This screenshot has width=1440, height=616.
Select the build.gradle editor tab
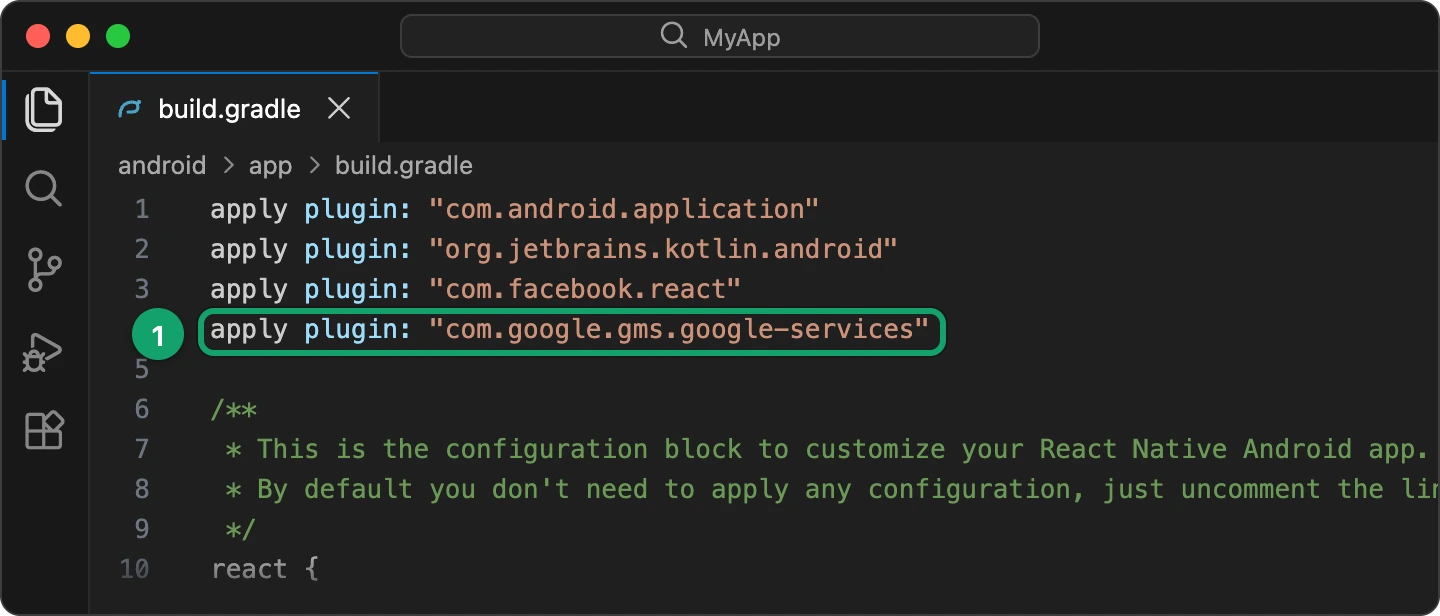pos(234,108)
